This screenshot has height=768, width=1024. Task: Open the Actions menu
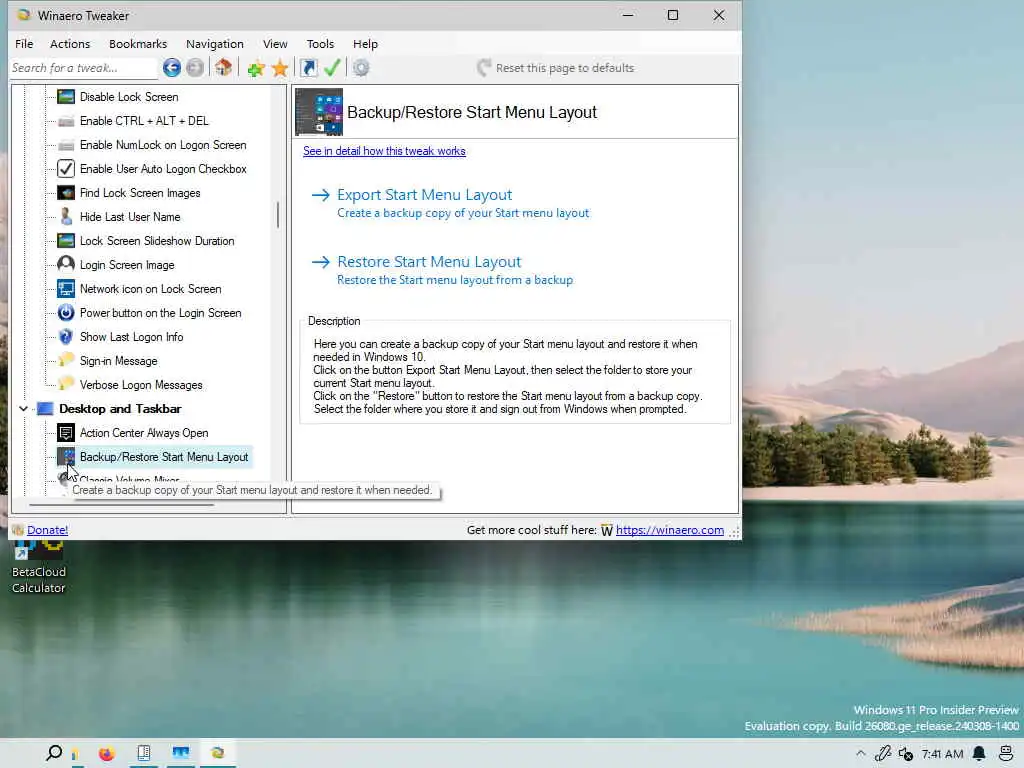[x=70, y=44]
